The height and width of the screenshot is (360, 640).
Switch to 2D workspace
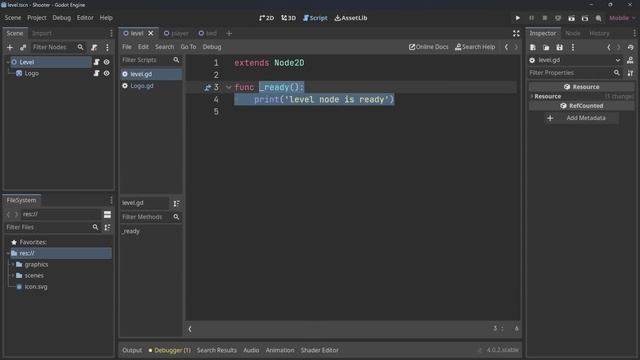pos(267,18)
